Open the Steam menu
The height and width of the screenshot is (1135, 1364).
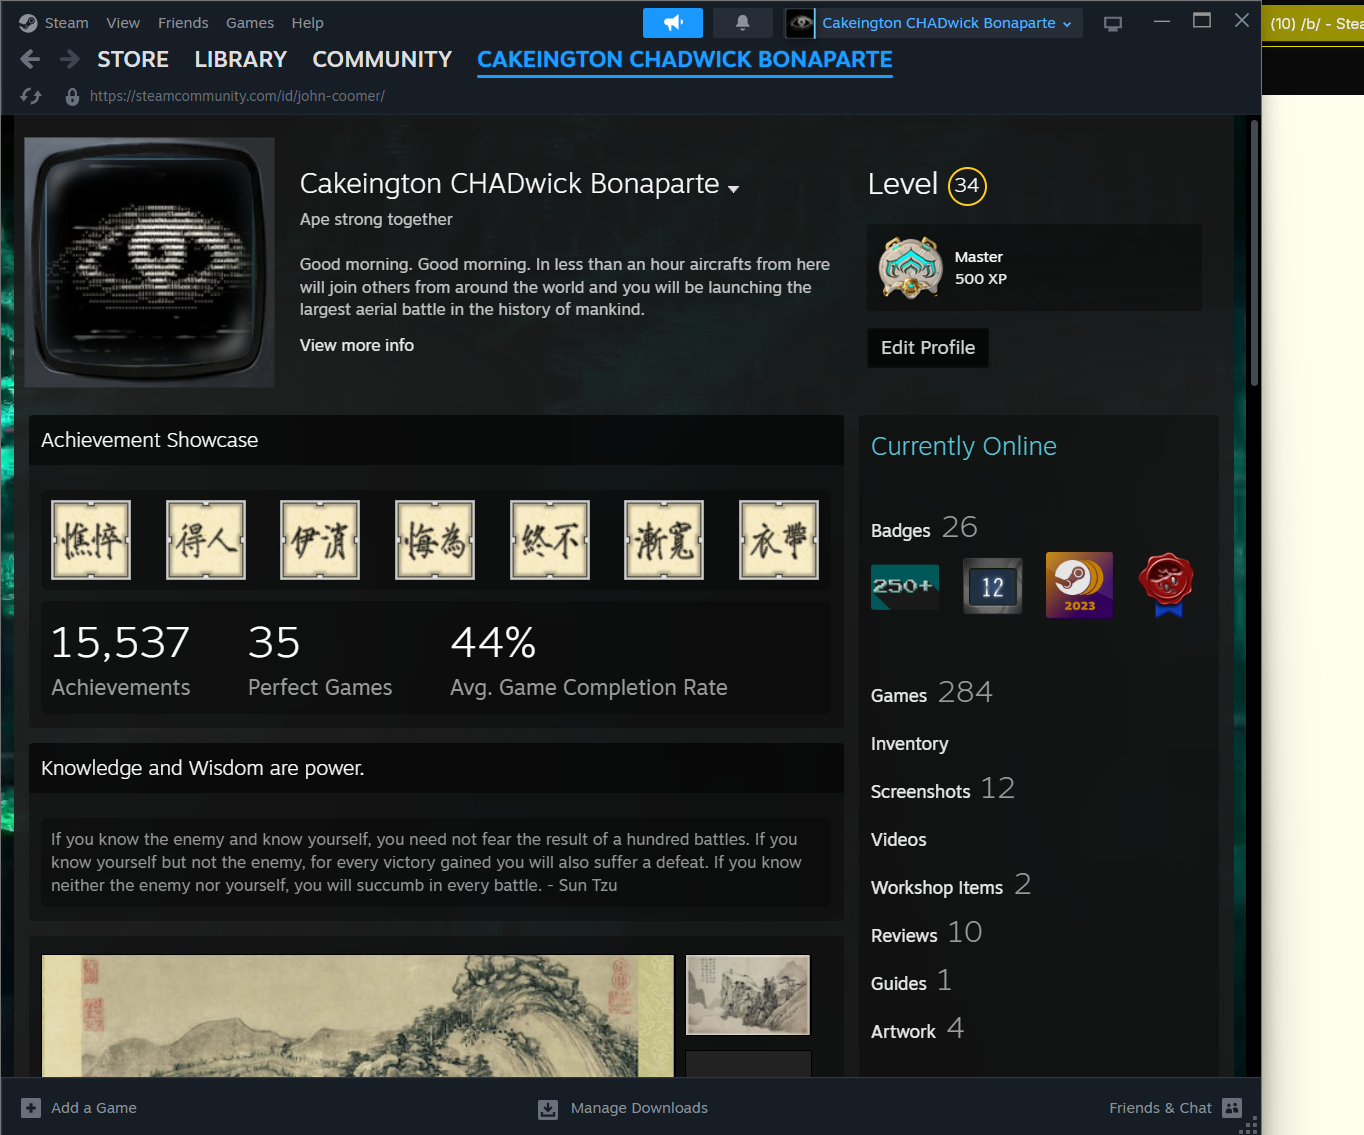66,23
